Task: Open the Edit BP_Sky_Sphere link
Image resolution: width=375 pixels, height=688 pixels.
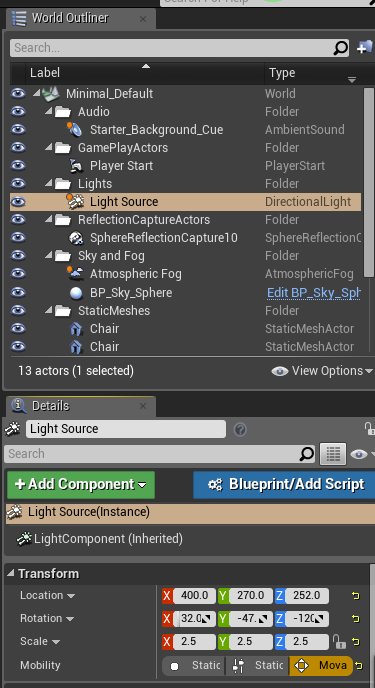Action: [314, 293]
